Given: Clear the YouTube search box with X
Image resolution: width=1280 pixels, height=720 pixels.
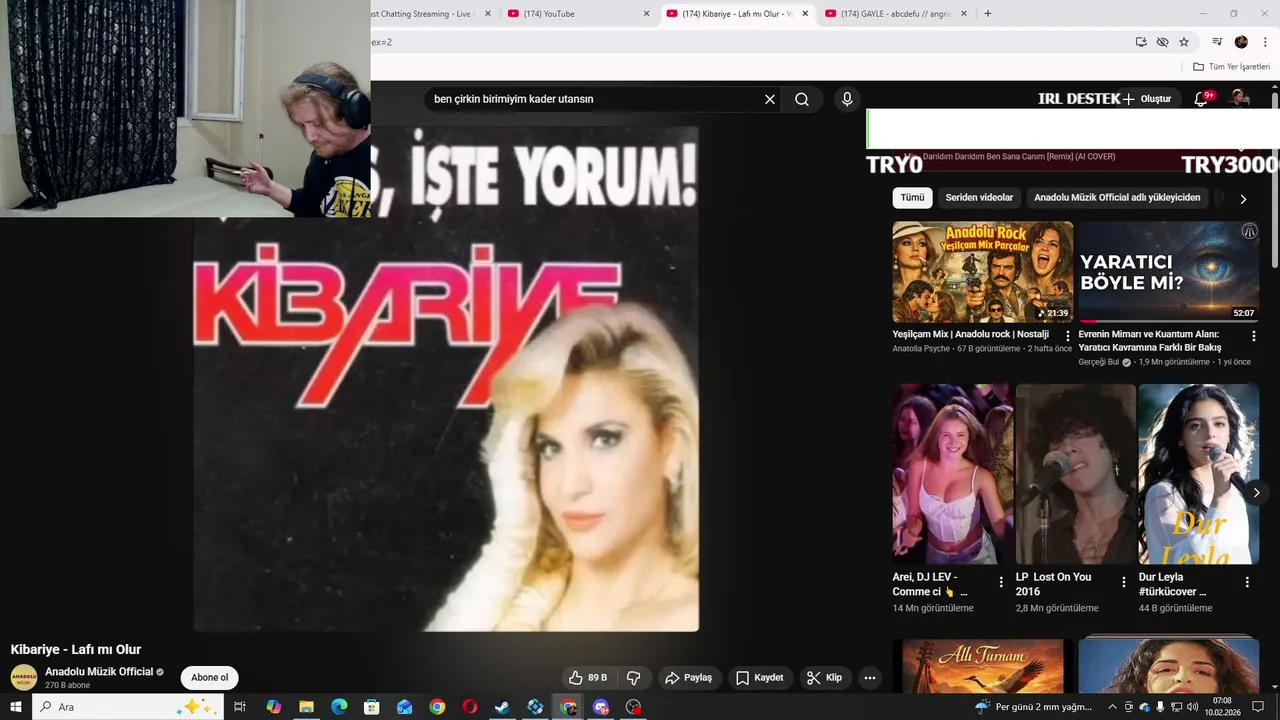Looking at the screenshot, I should 770,99.
